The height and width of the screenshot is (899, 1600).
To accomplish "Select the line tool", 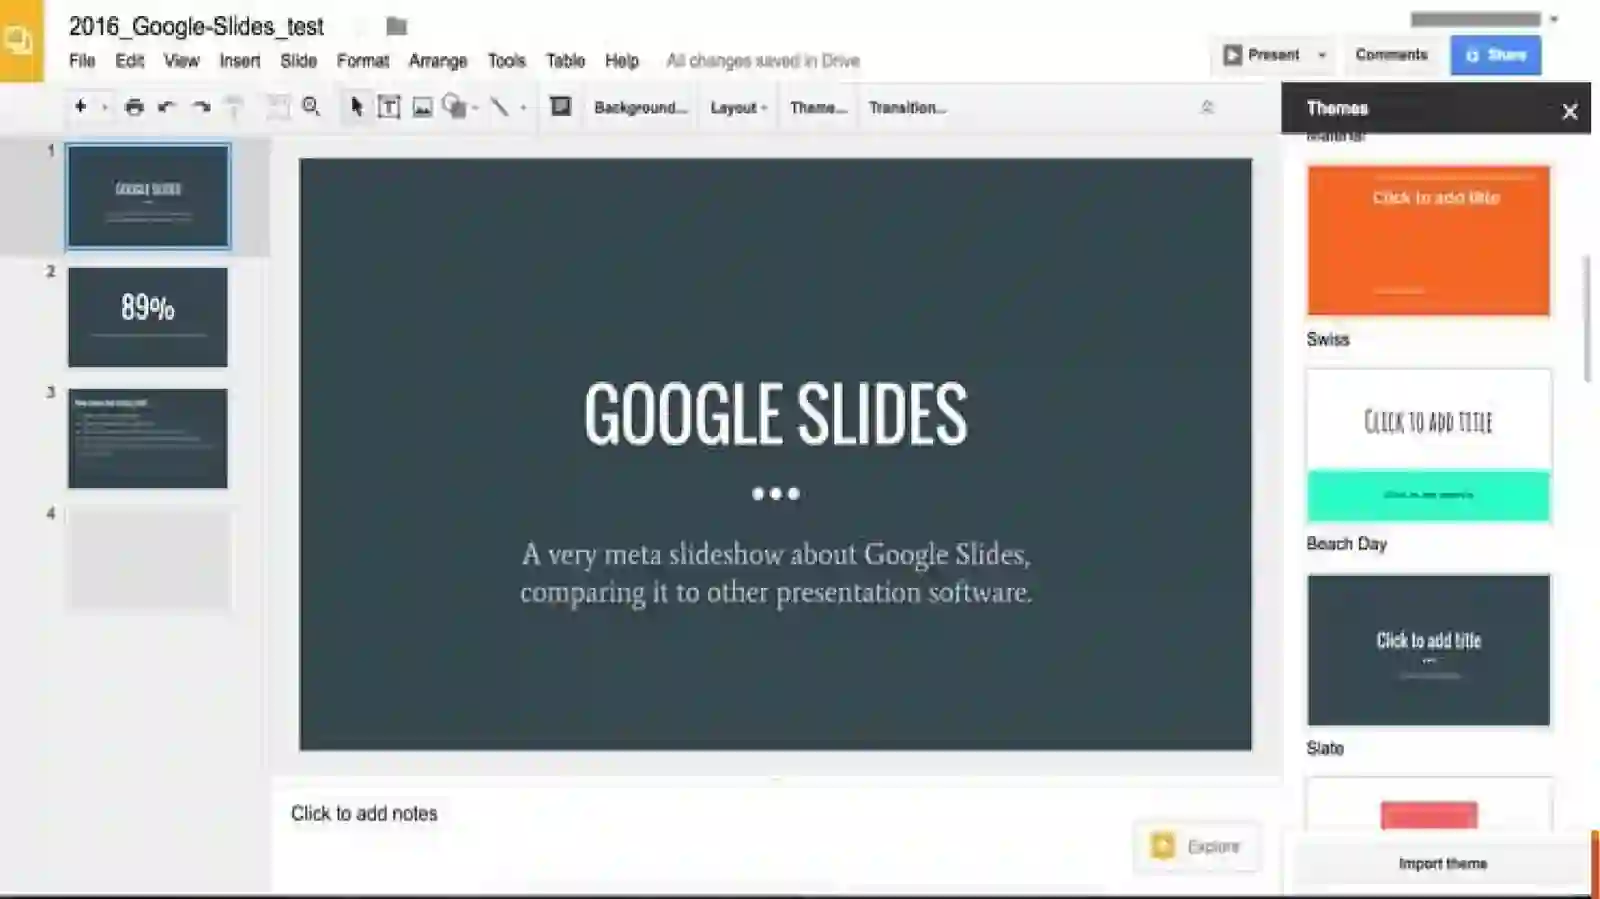I will [499, 107].
